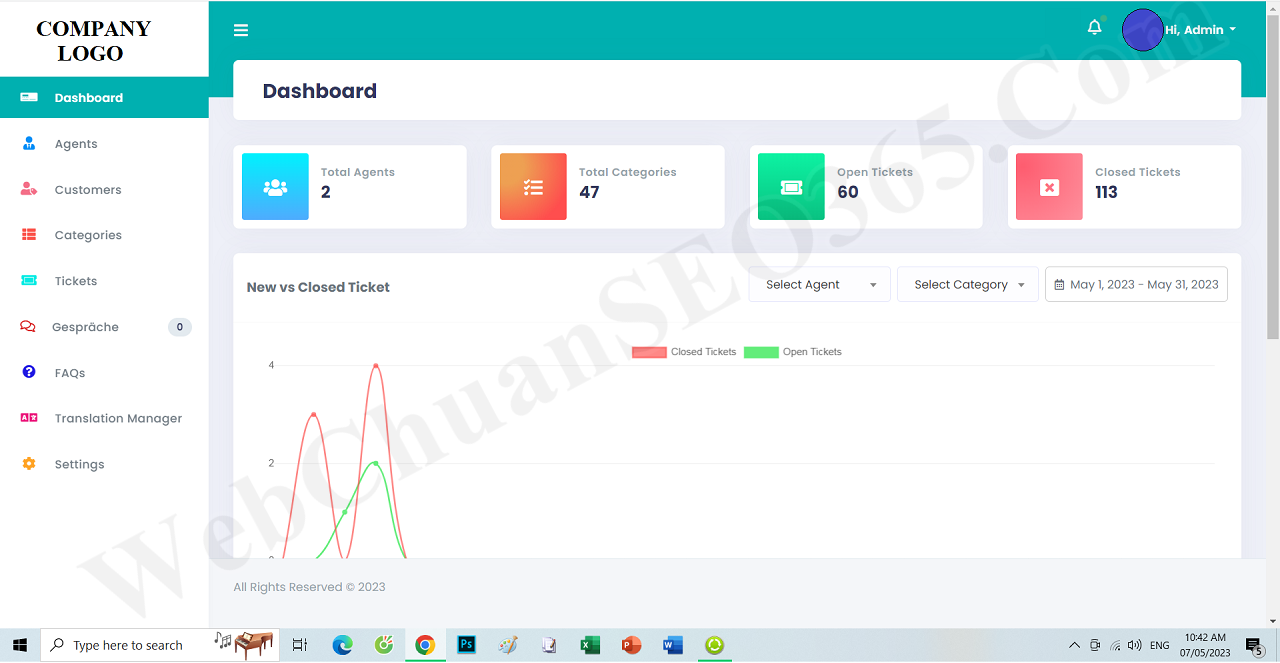Select the Tickets ticket icon

coord(29,281)
